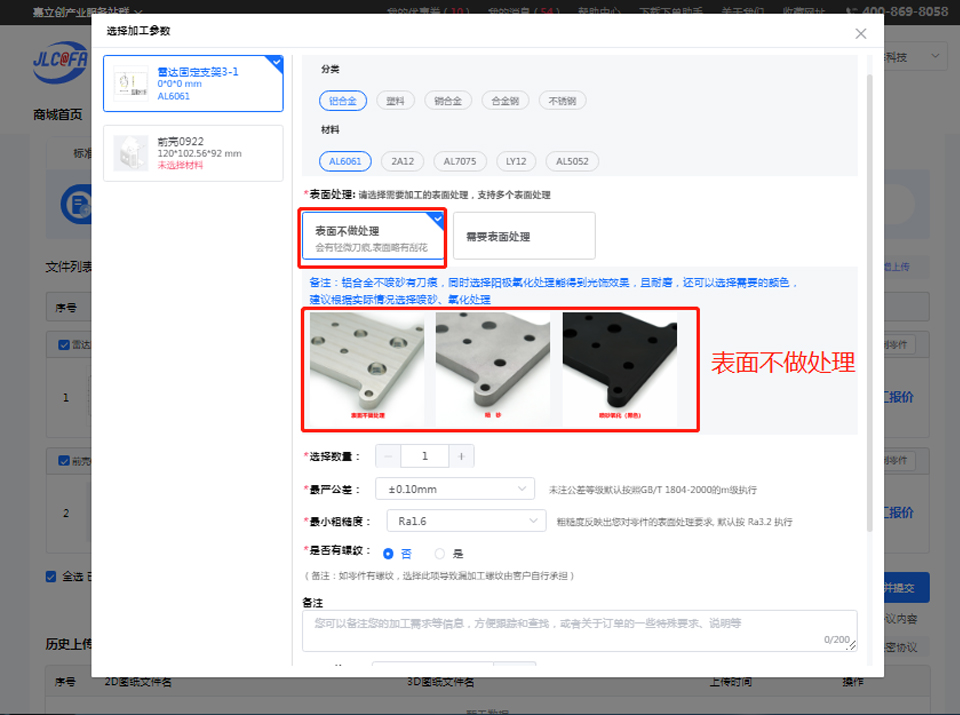Choose the 铜合金 category

[x=448, y=101]
